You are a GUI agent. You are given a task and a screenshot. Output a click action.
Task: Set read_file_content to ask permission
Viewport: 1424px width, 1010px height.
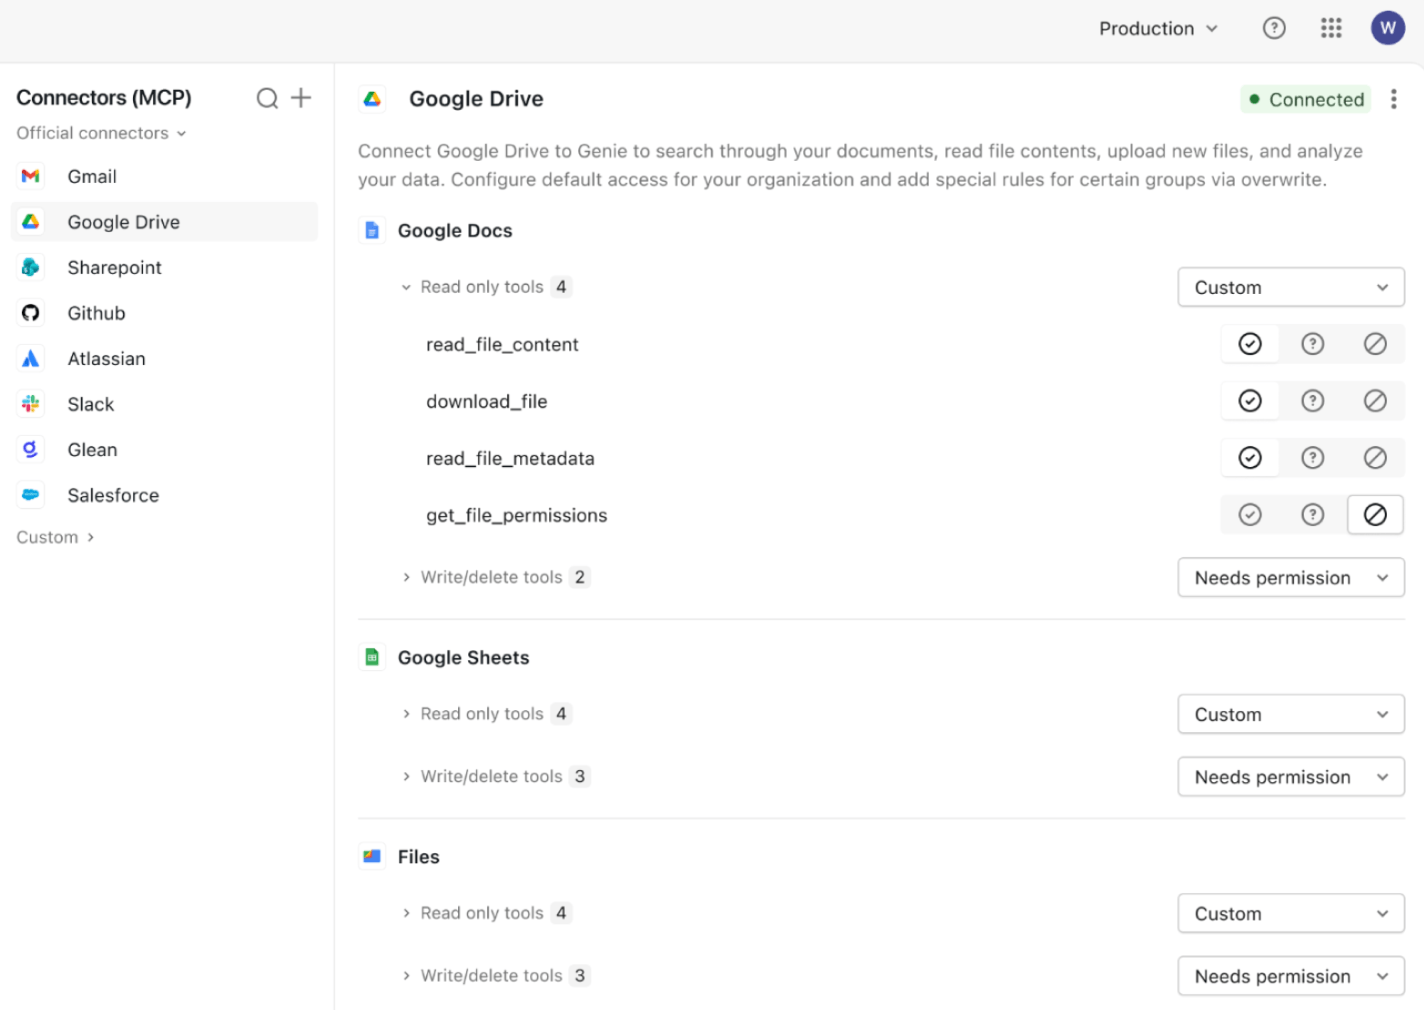tap(1313, 344)
